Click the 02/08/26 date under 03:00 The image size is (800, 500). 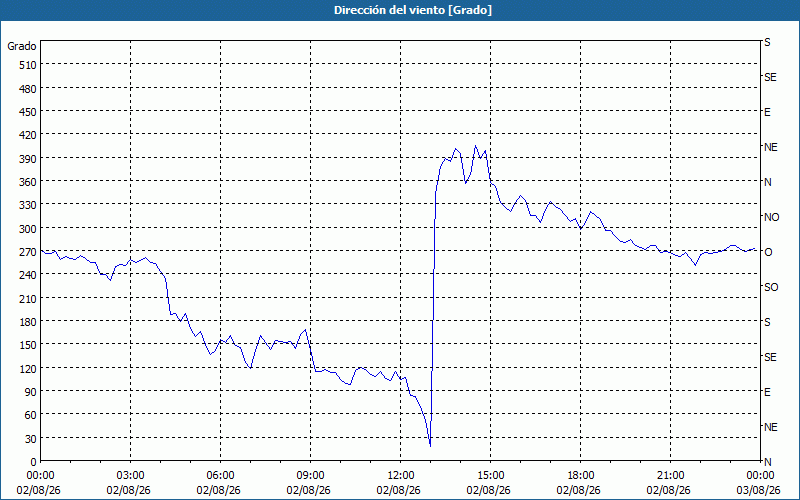[131, 491]
